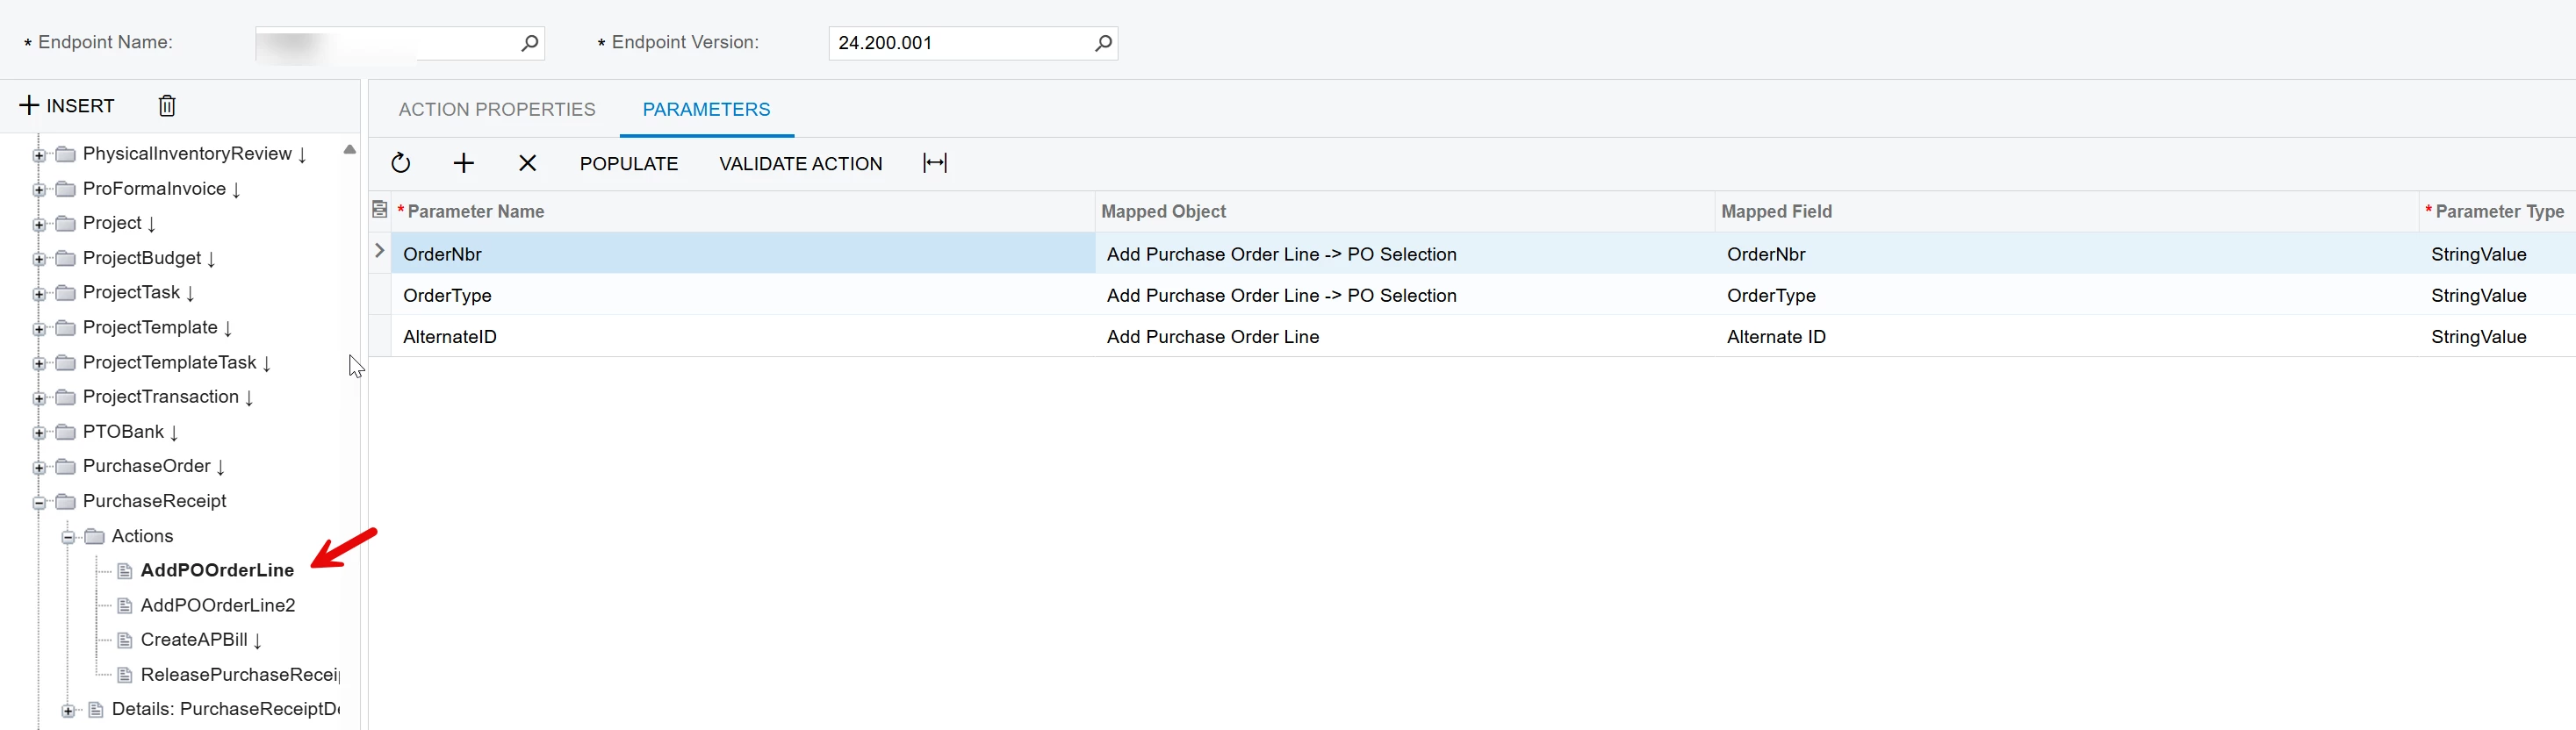Viewport: 2576px width, 730px height.
Task: Click StringValue type in OrderType row
Action: click(x=2497, y=296)
